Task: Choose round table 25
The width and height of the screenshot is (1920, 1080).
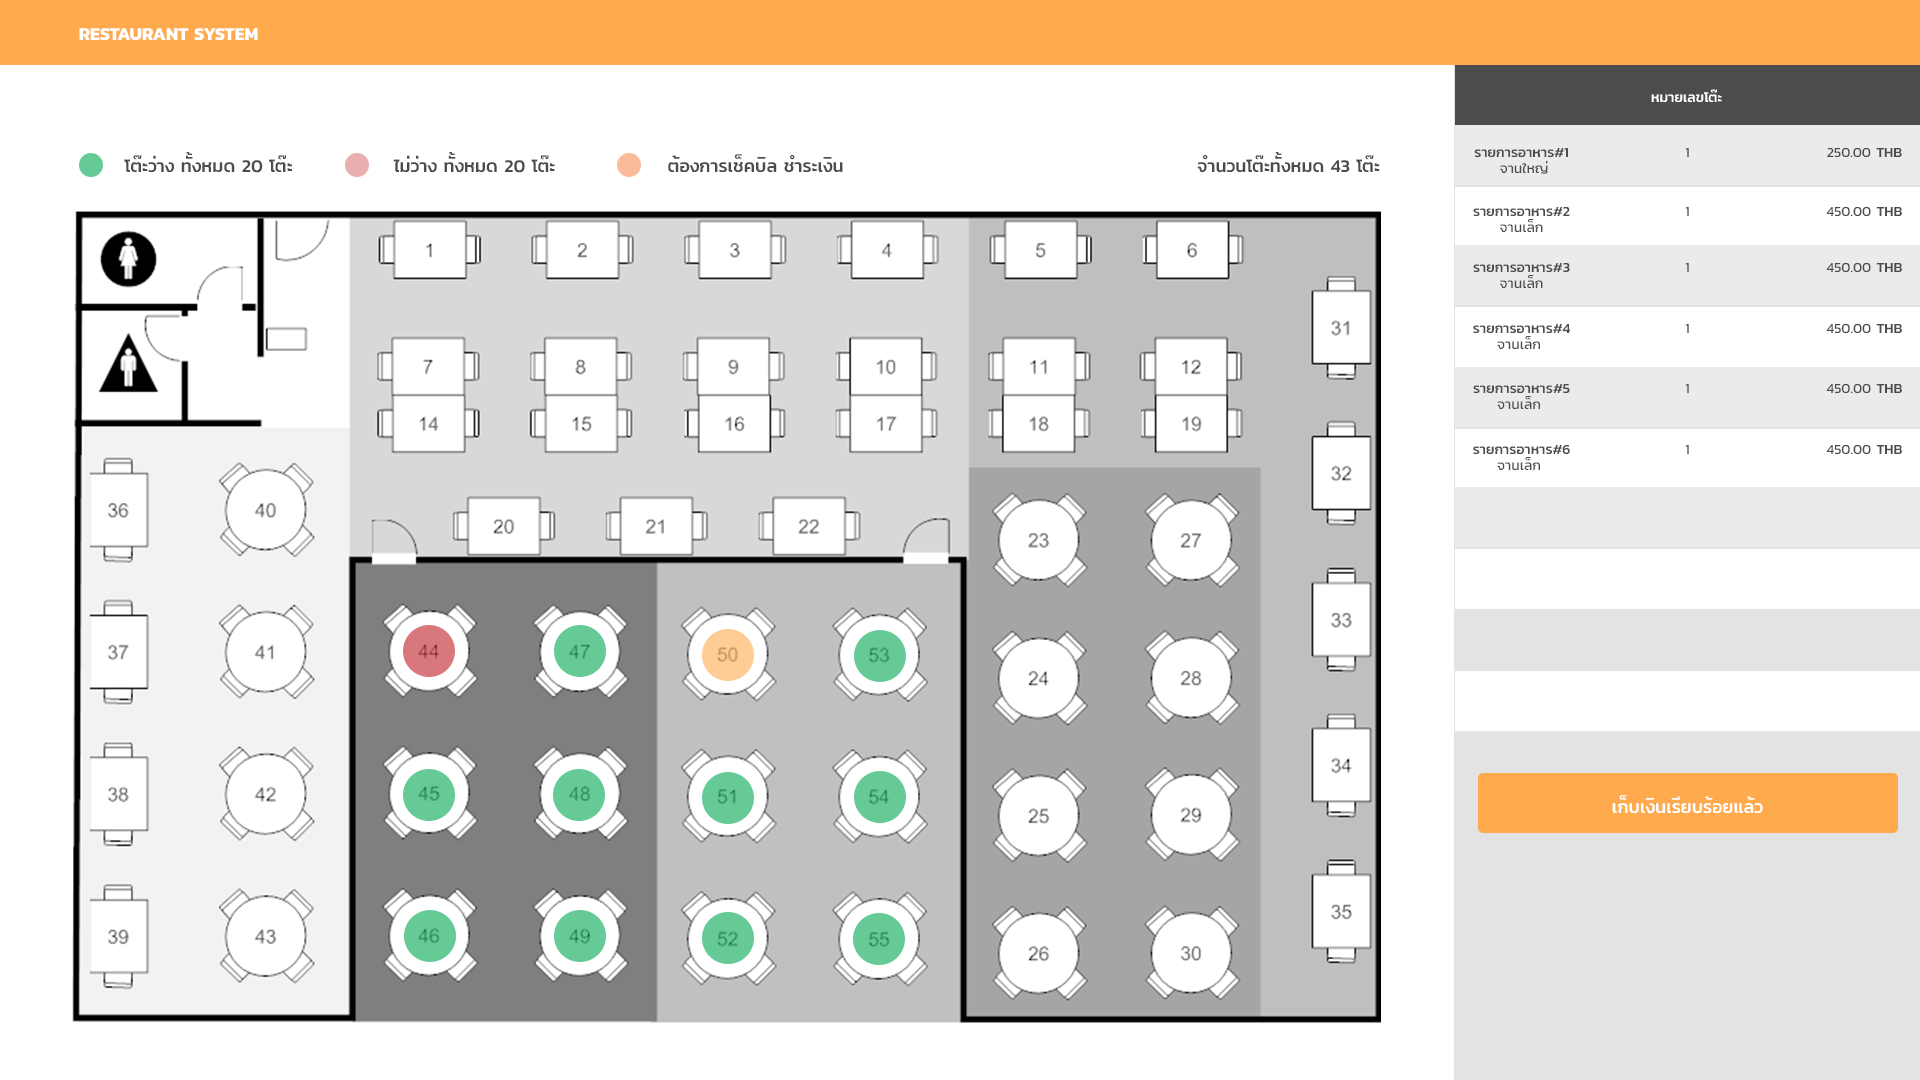Action: point(1039,815)
